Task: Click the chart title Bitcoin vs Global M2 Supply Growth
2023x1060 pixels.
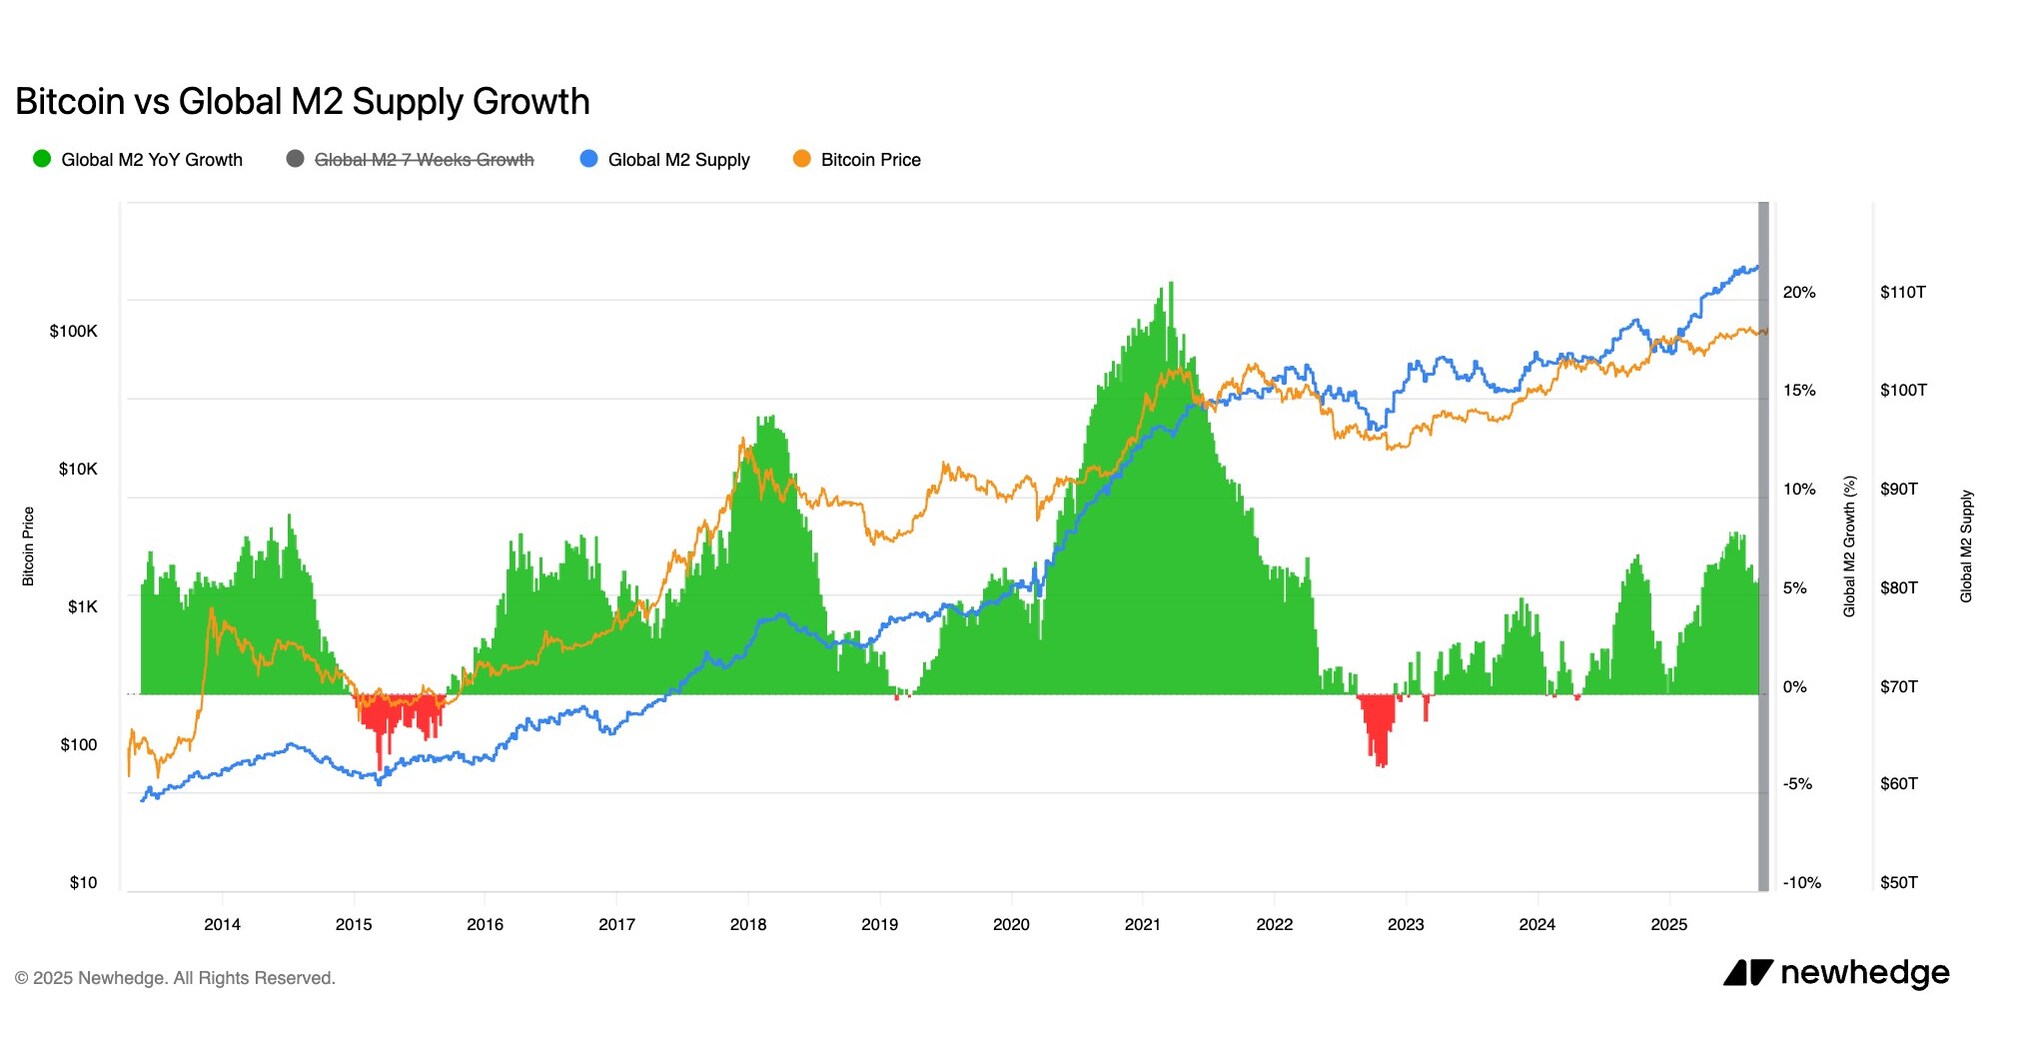Action: coord(302,102)
